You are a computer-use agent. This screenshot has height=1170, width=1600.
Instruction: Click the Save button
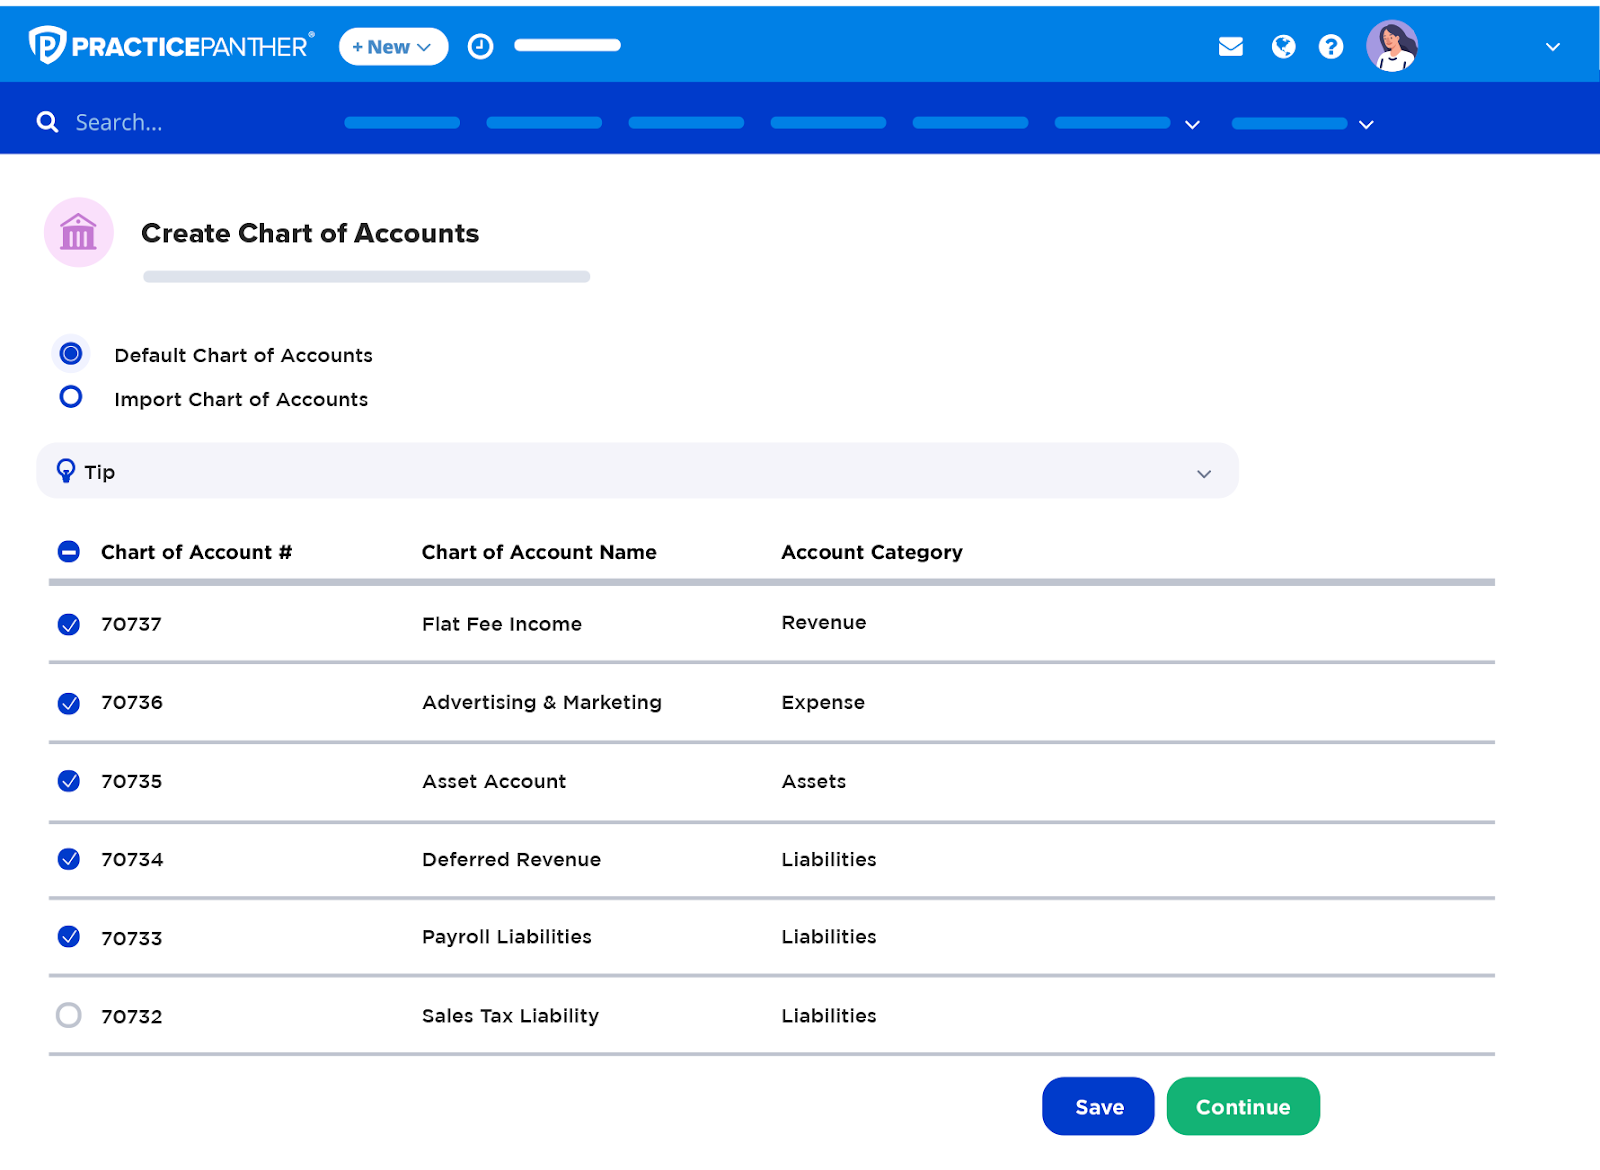pyautogui.click(x=1098, y=1106)
